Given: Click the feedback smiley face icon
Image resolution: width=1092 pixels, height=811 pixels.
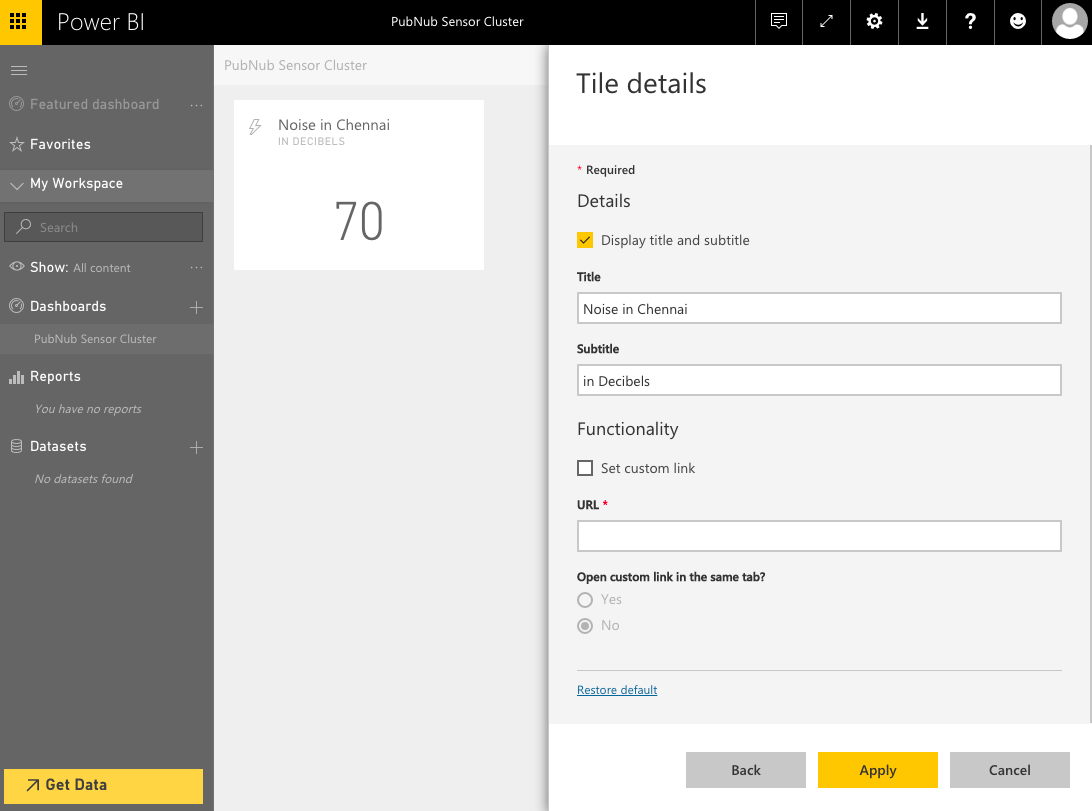Looking at the screenshot, I should click(x=1018, y=22).
